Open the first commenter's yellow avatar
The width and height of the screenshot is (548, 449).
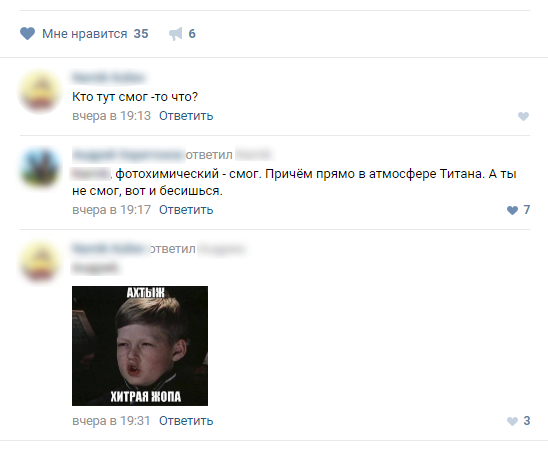pos(40,92)
